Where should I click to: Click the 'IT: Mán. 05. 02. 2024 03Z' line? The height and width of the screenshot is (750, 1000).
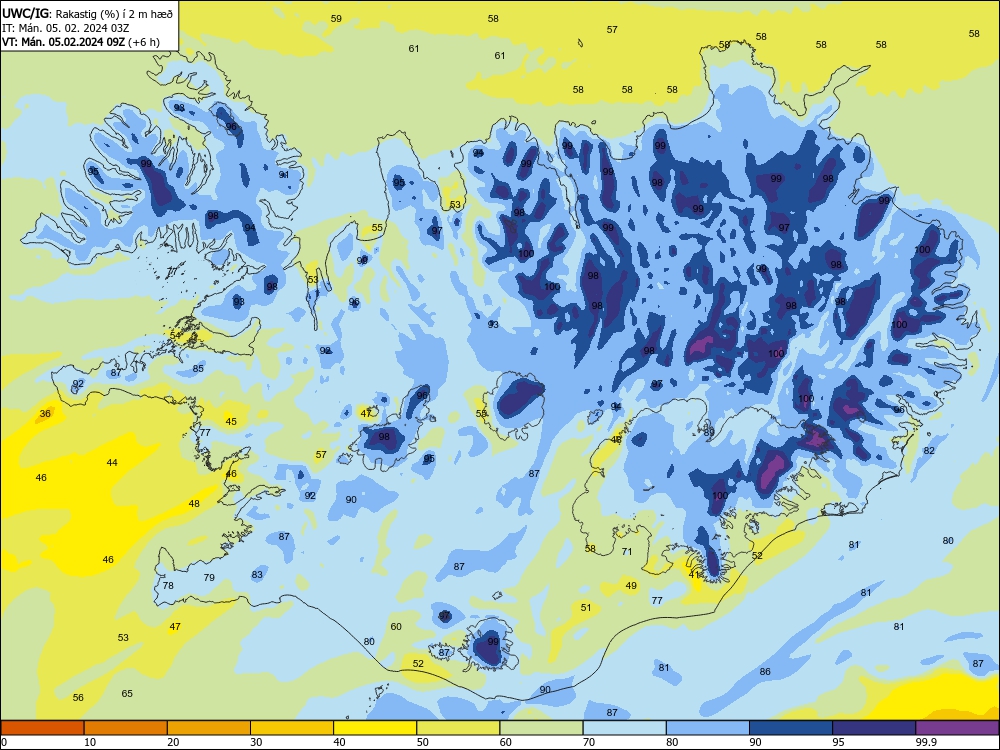click(x=65, y=28)
